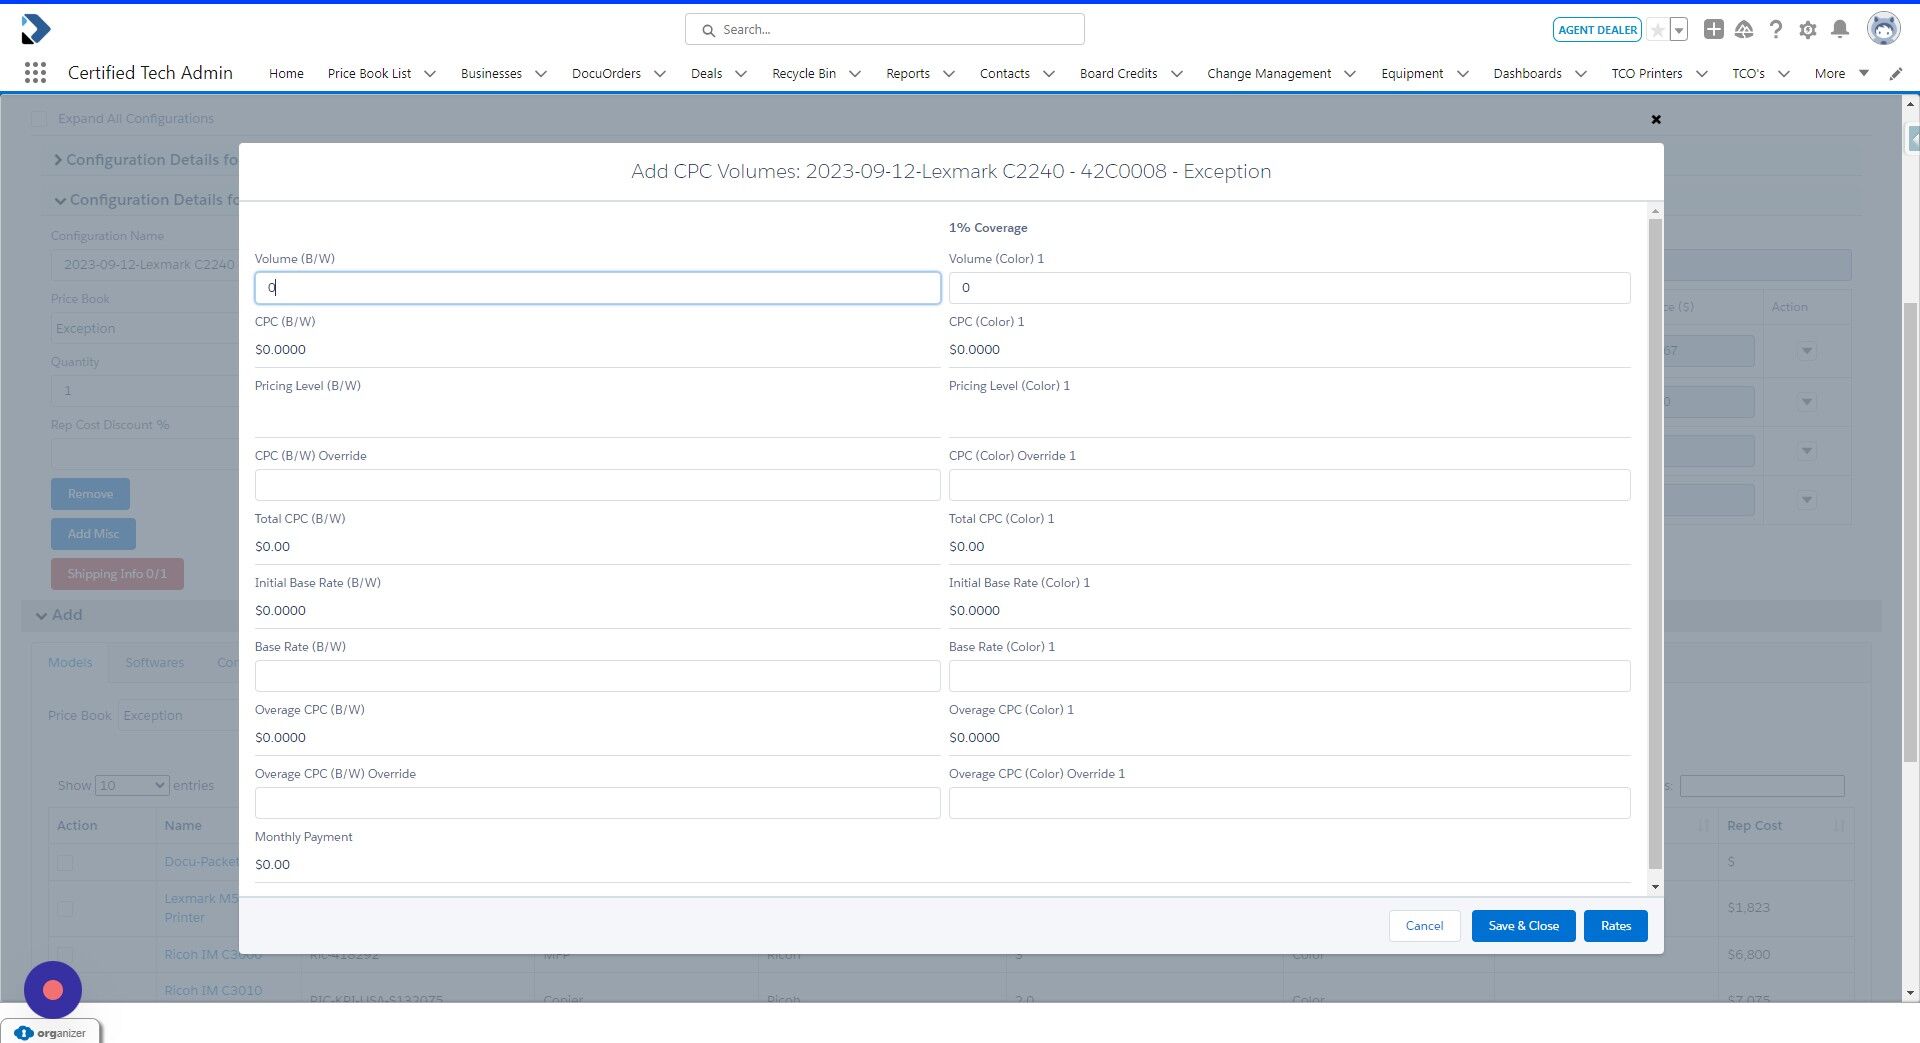Screen dimensions: 1920x1043
Task: Click inside the Search field
Action: click(884, 29)
